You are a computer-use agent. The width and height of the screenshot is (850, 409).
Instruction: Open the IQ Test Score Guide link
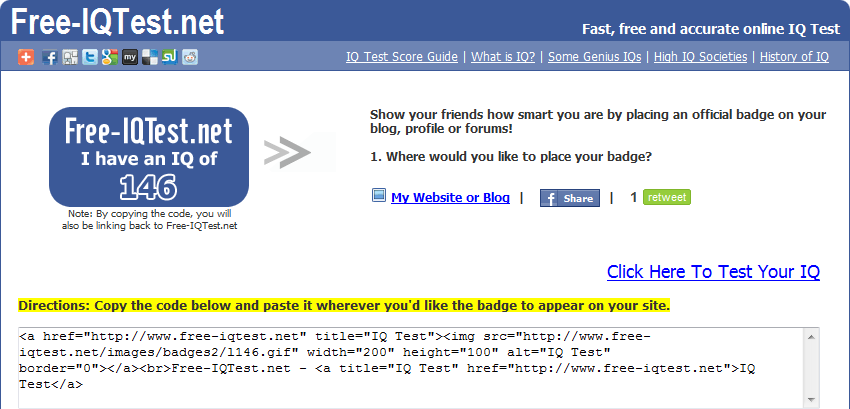coord(402,57)
